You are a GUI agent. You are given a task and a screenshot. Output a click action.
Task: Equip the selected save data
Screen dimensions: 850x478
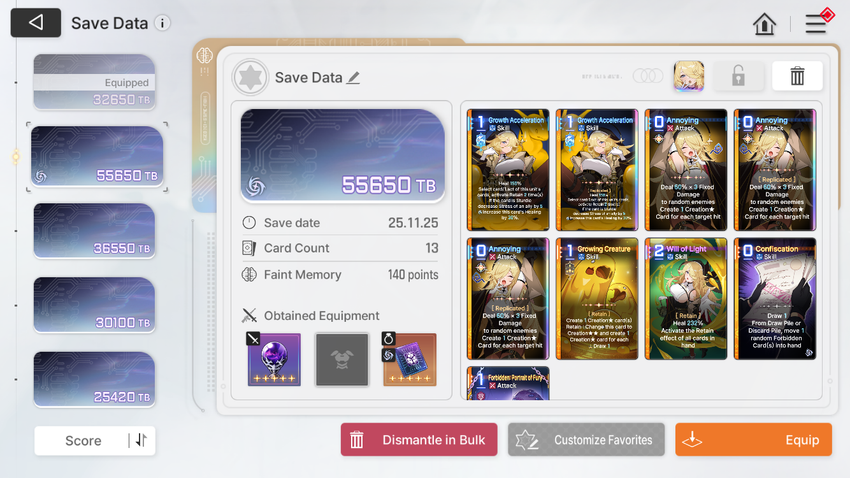[x=754, y=440]
